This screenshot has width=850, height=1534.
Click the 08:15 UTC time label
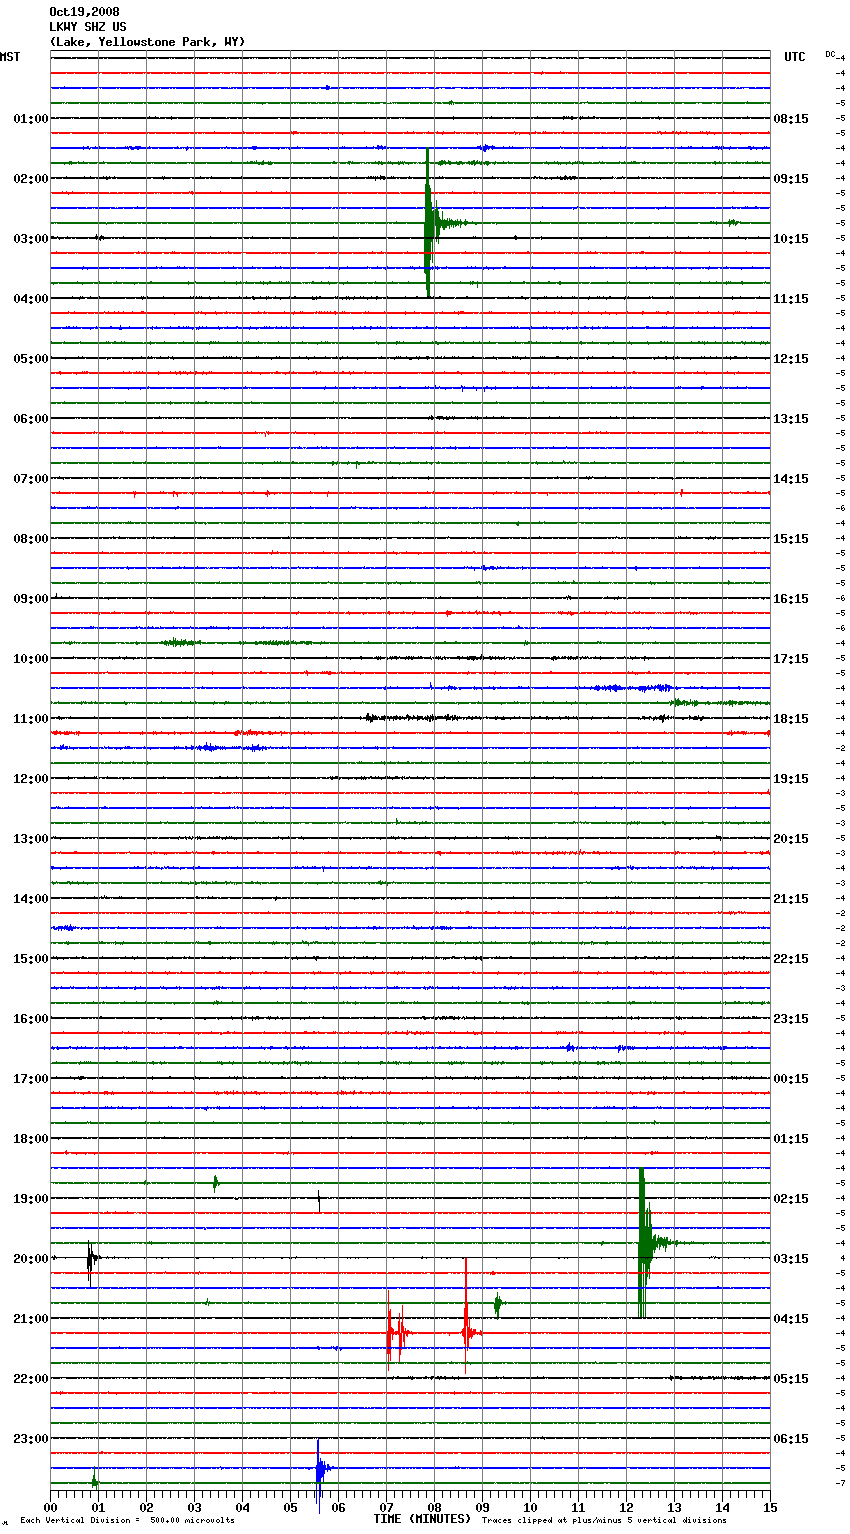tap(791, 119)
